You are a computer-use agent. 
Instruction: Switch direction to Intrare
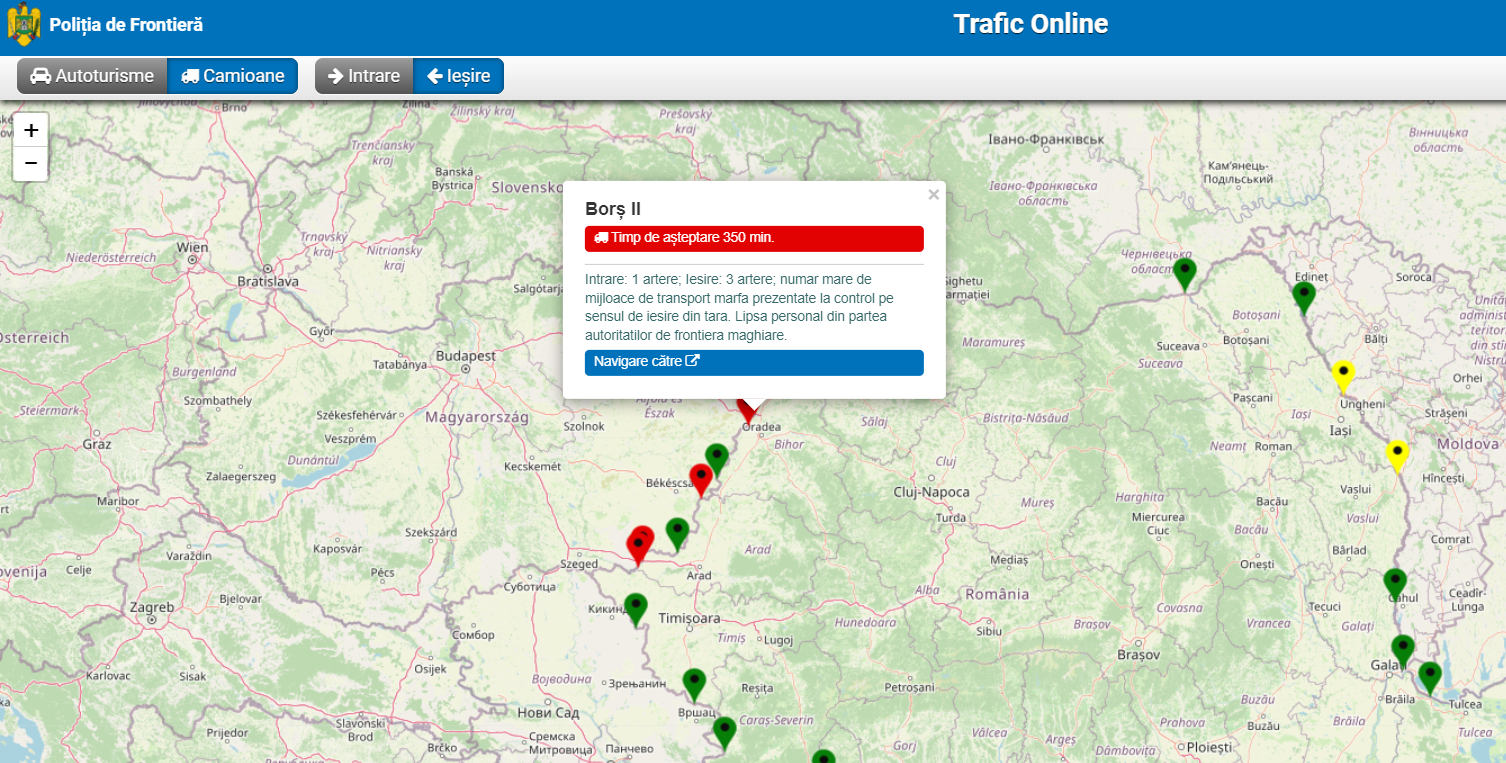point(364,76)
